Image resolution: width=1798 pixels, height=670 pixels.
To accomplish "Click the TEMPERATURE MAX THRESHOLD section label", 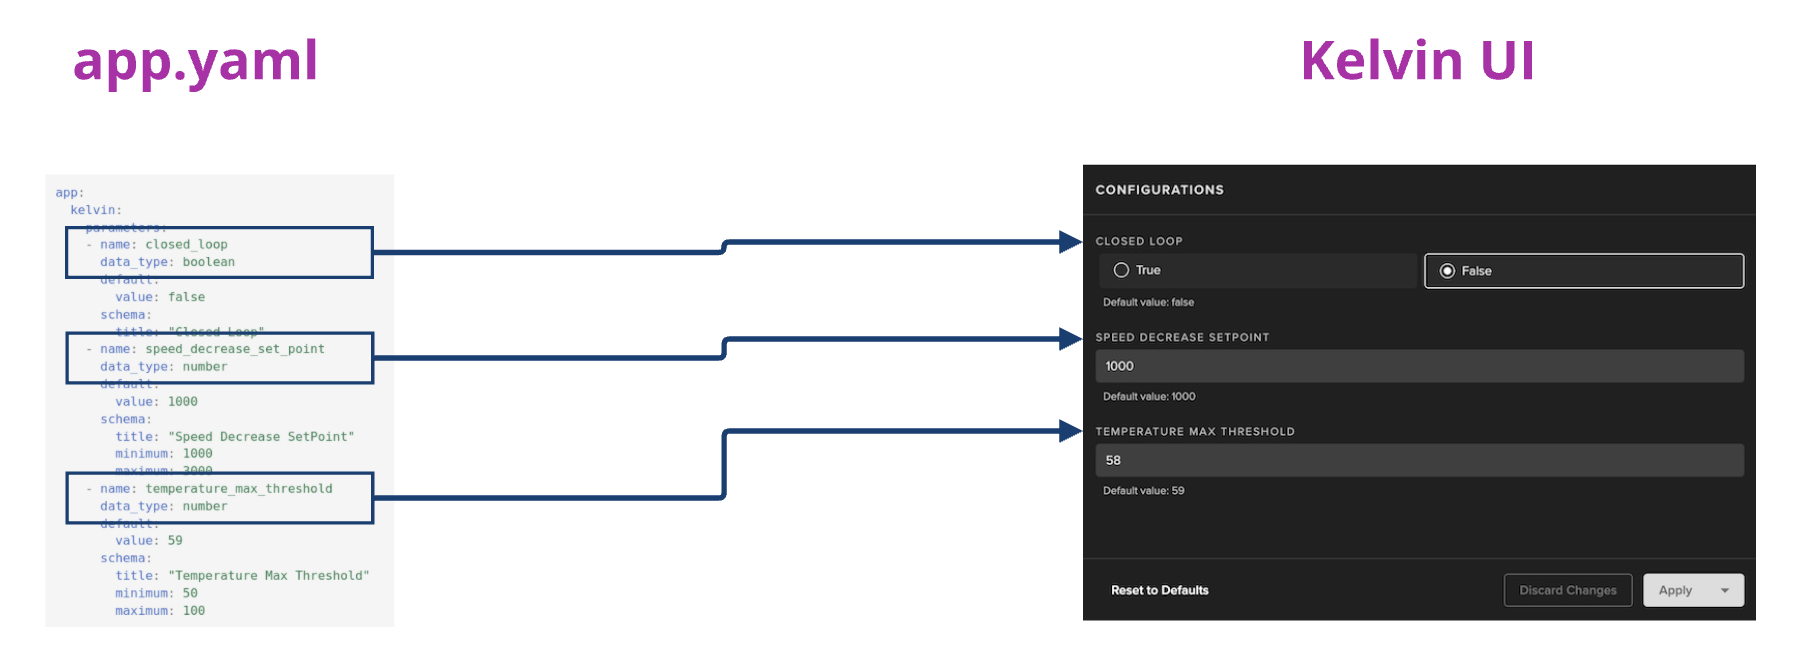I will (x=1195, y=431).
